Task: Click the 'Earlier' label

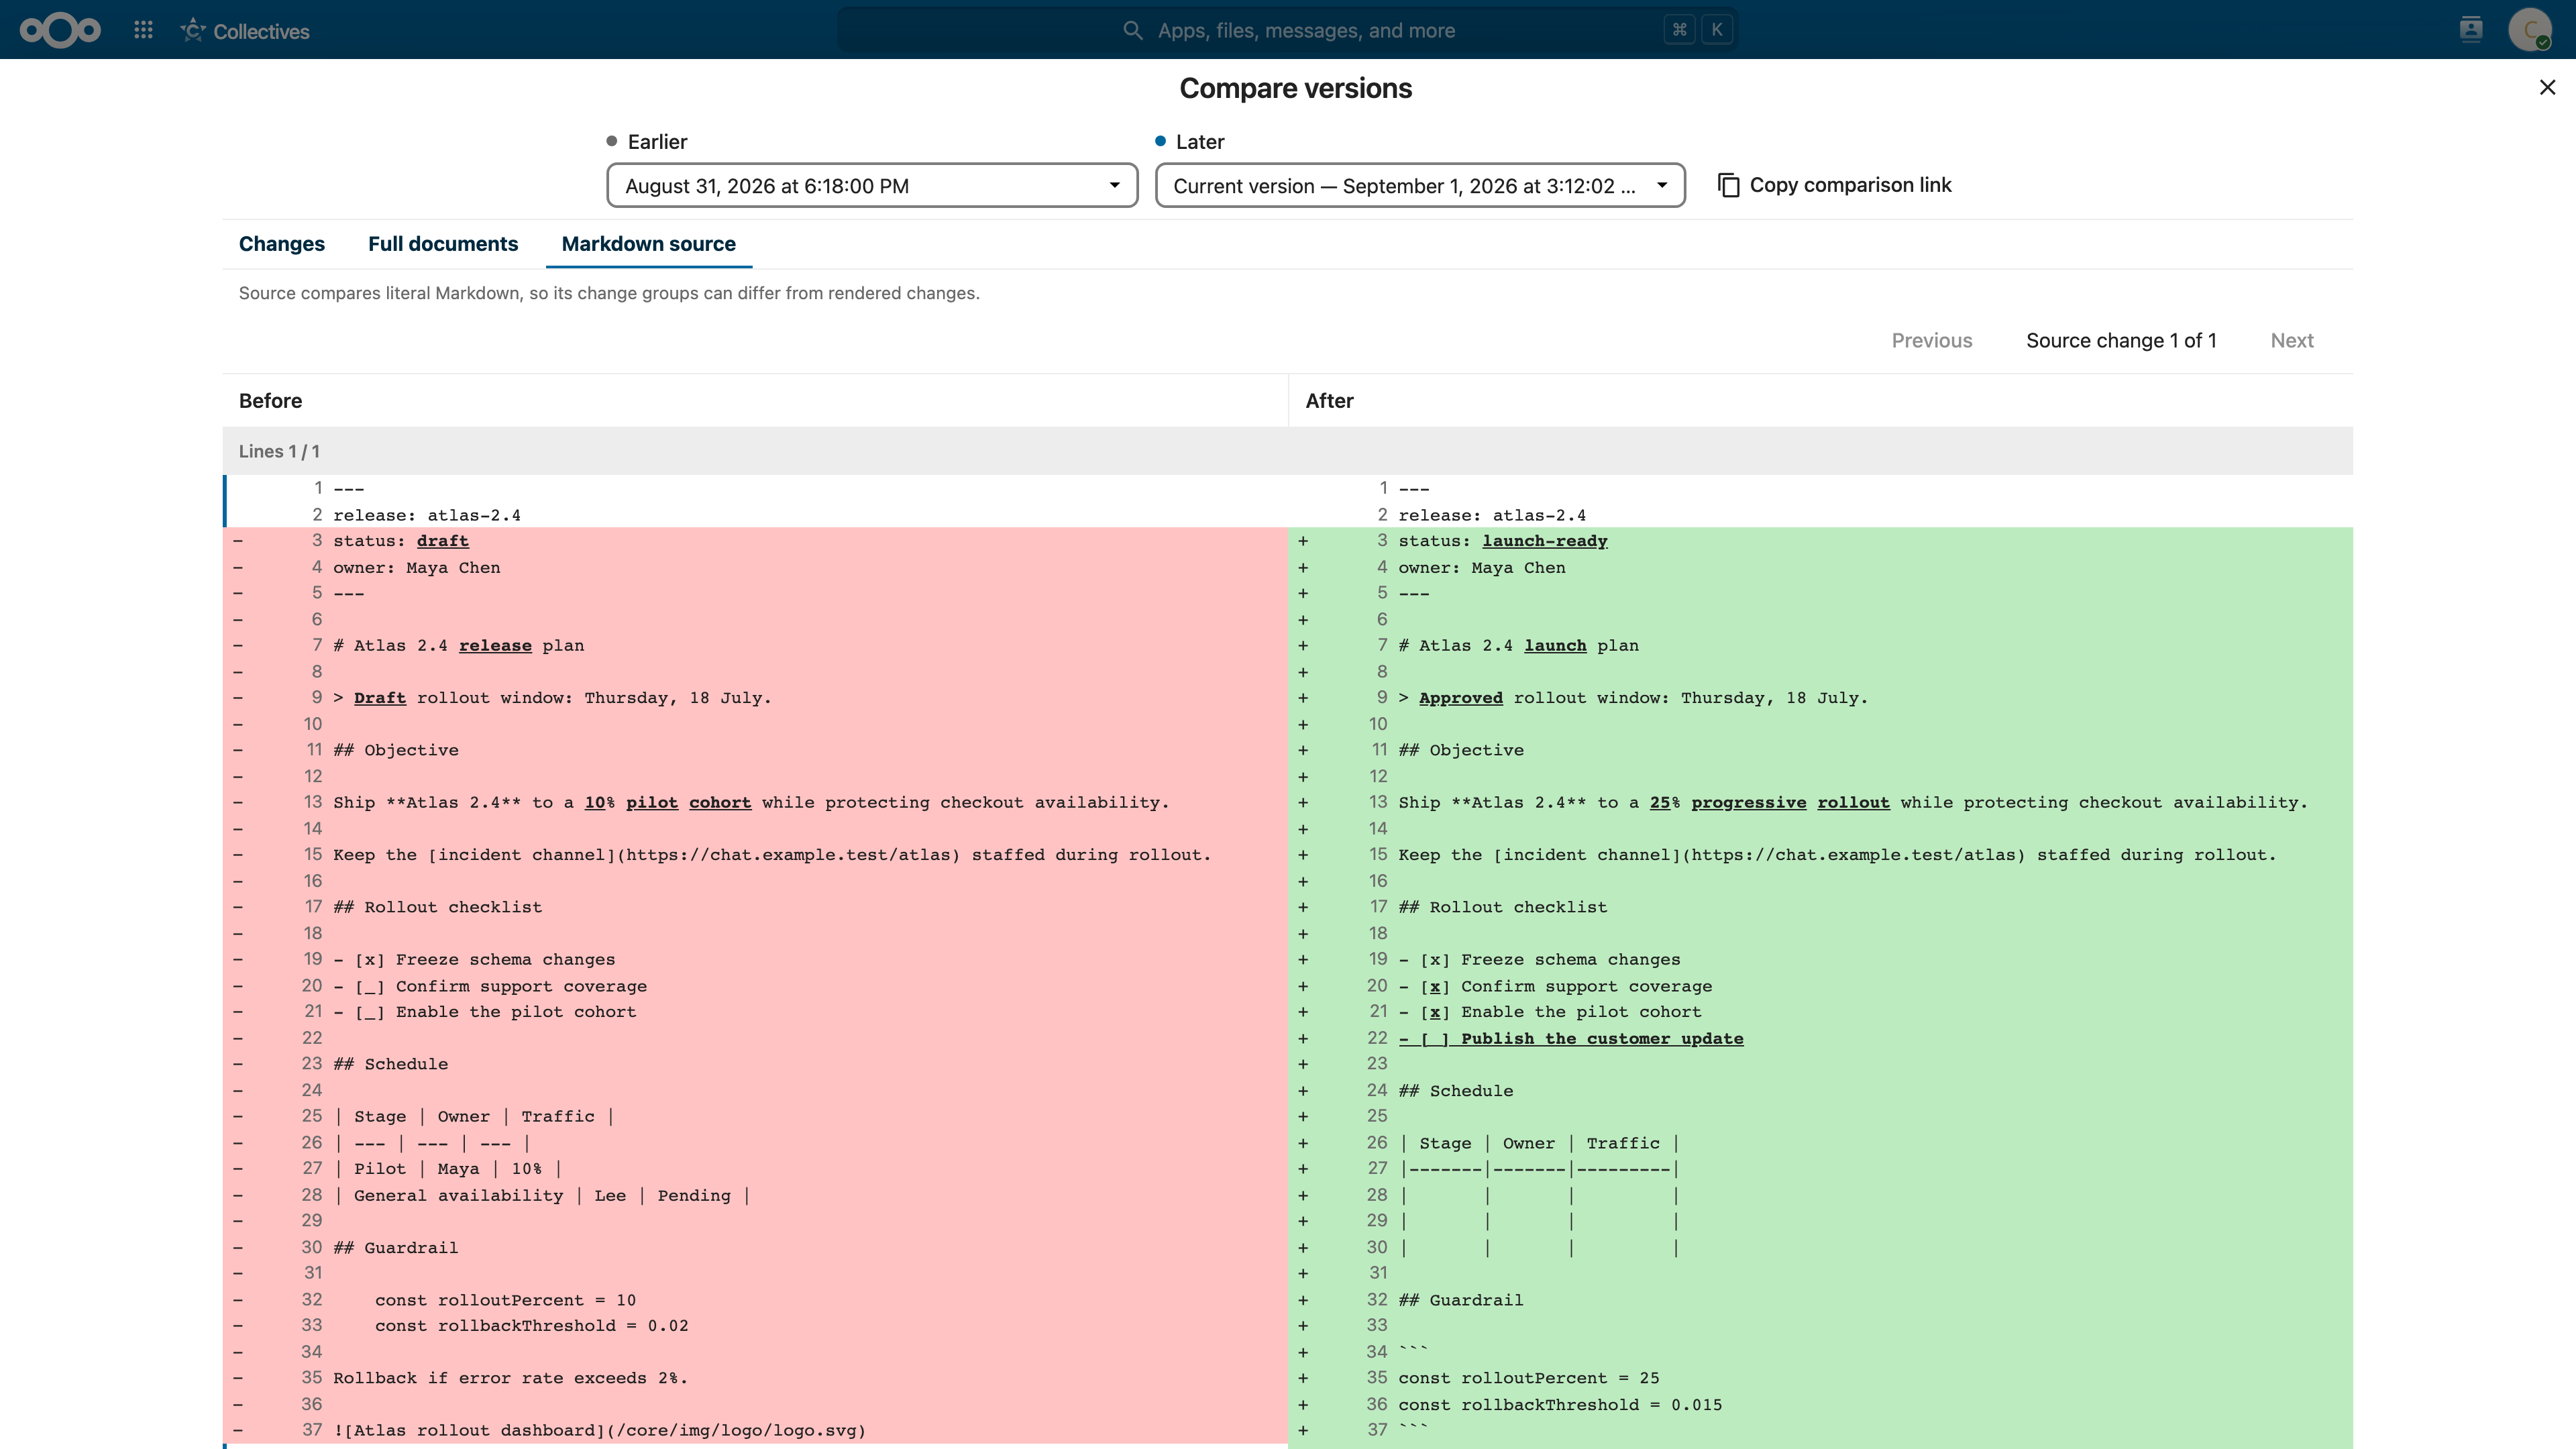Action: (657, 142)
